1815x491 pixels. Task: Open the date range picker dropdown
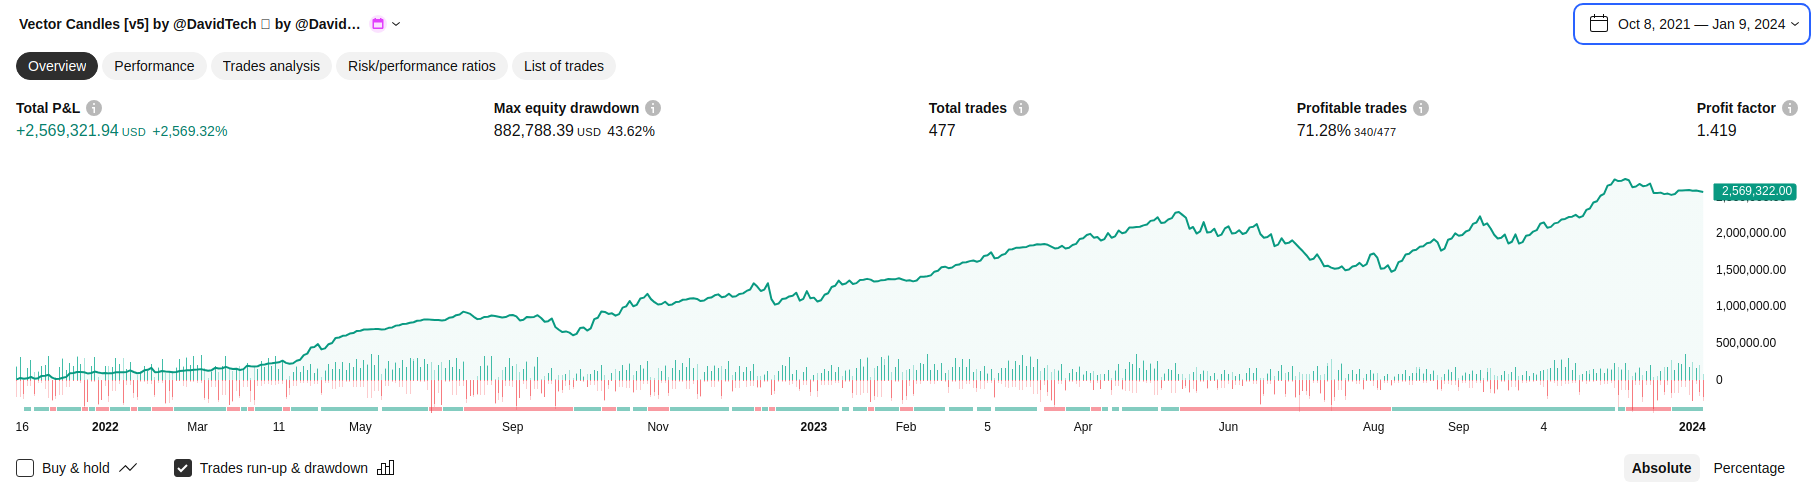click(x=1795, y=24)
